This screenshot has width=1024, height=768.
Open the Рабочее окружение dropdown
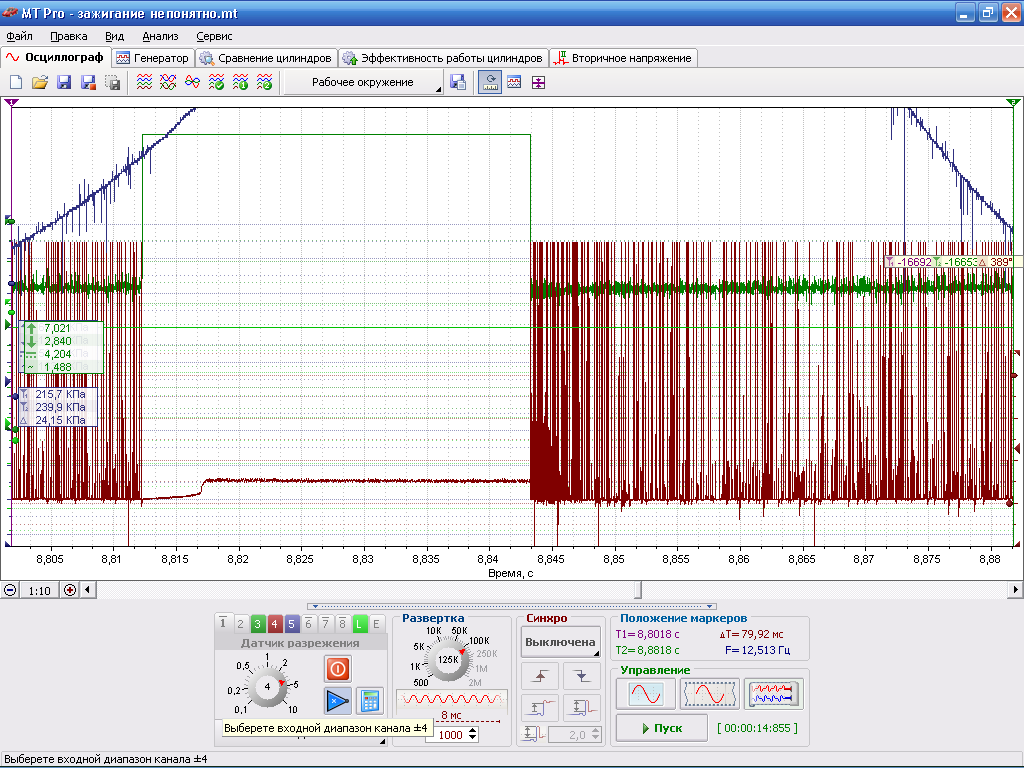(x=364, y=82)
